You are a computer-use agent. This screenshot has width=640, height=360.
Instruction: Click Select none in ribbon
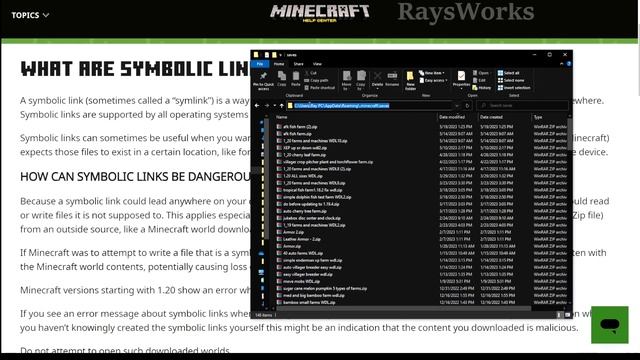point(511,80)
